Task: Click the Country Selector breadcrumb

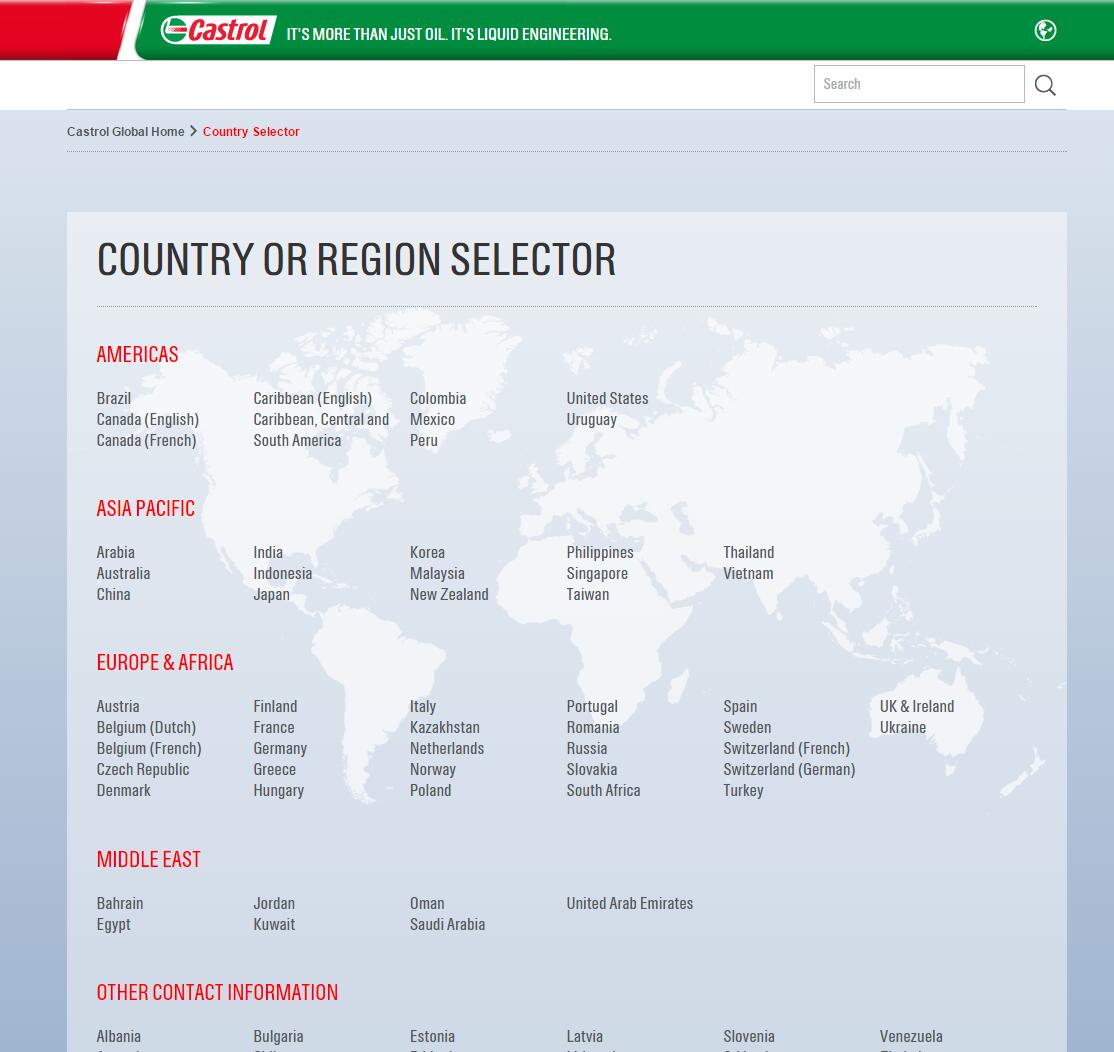Action: [x=251, y=131]
